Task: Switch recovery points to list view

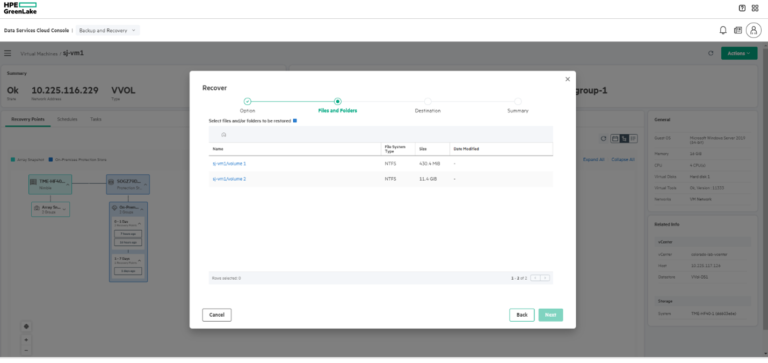Action: tap(633, 139)
